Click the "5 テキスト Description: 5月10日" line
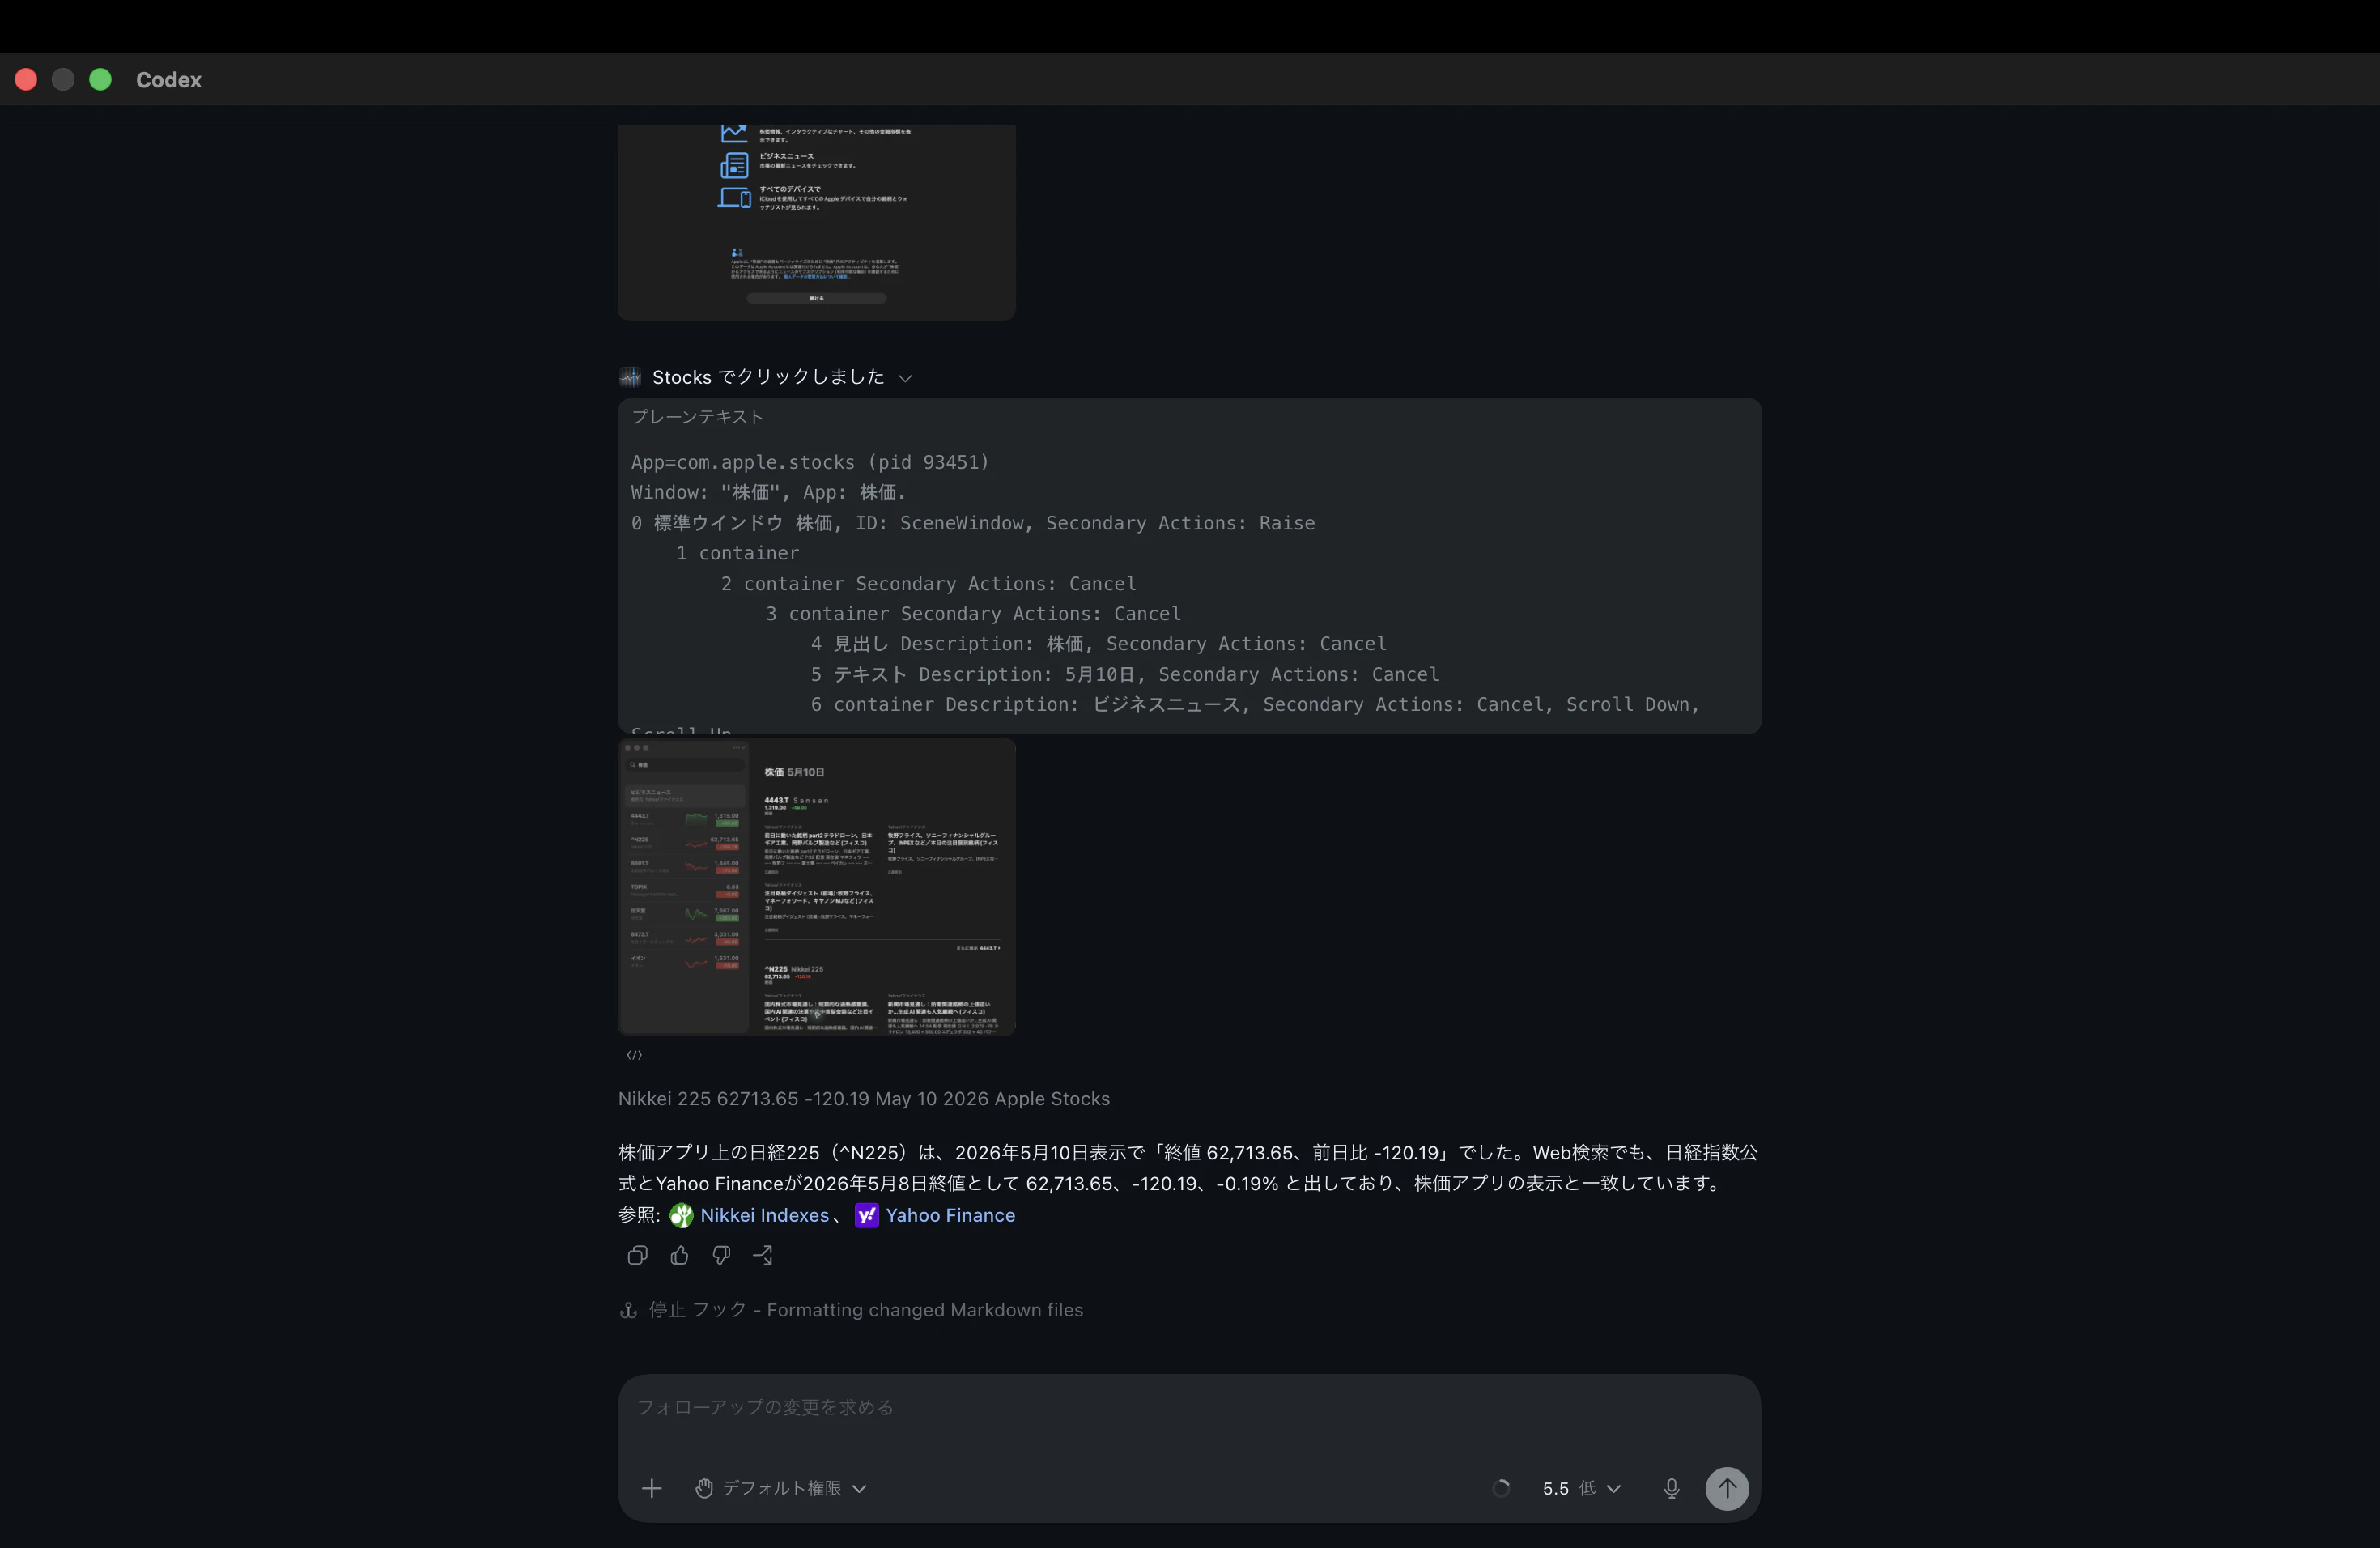Screen dimensions: 2380x1548 click(x=1124, y=674)
